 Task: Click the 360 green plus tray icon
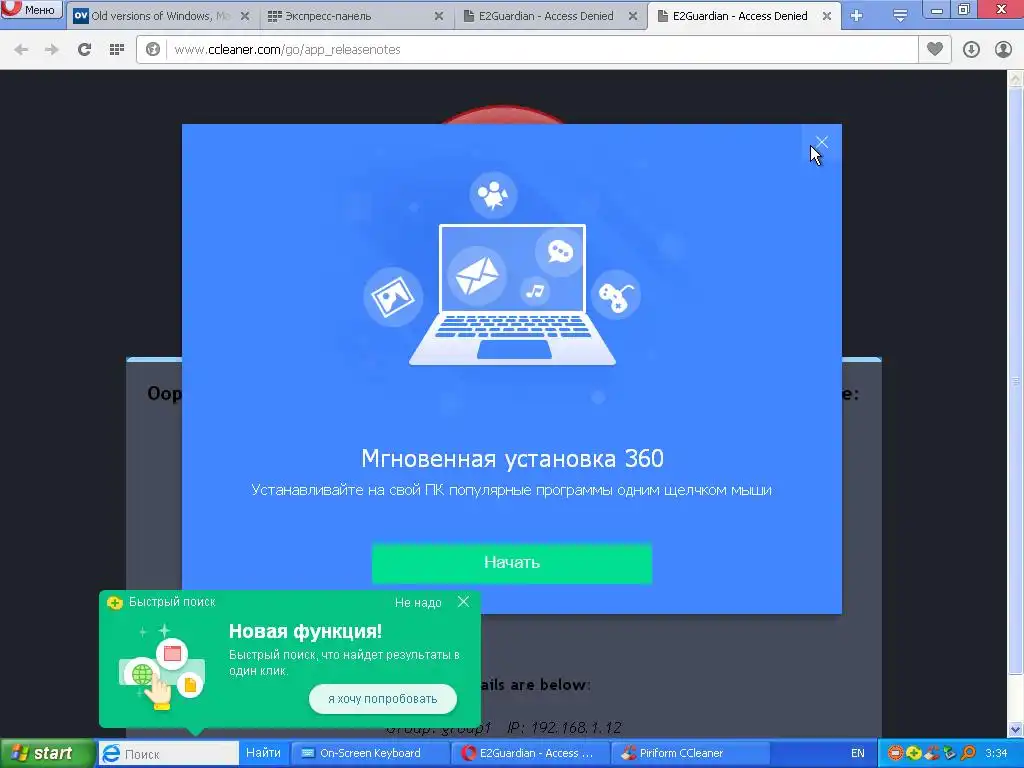point(914,753)
